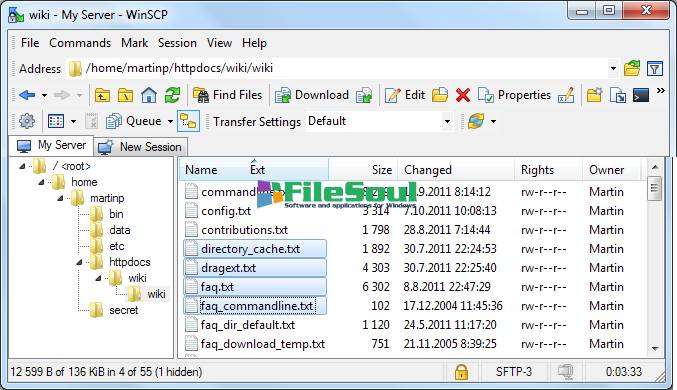Click SFTP-3 protocol in status bar
Image resolution: width=677 pixels, height=390 pixels.
(514, 372)
